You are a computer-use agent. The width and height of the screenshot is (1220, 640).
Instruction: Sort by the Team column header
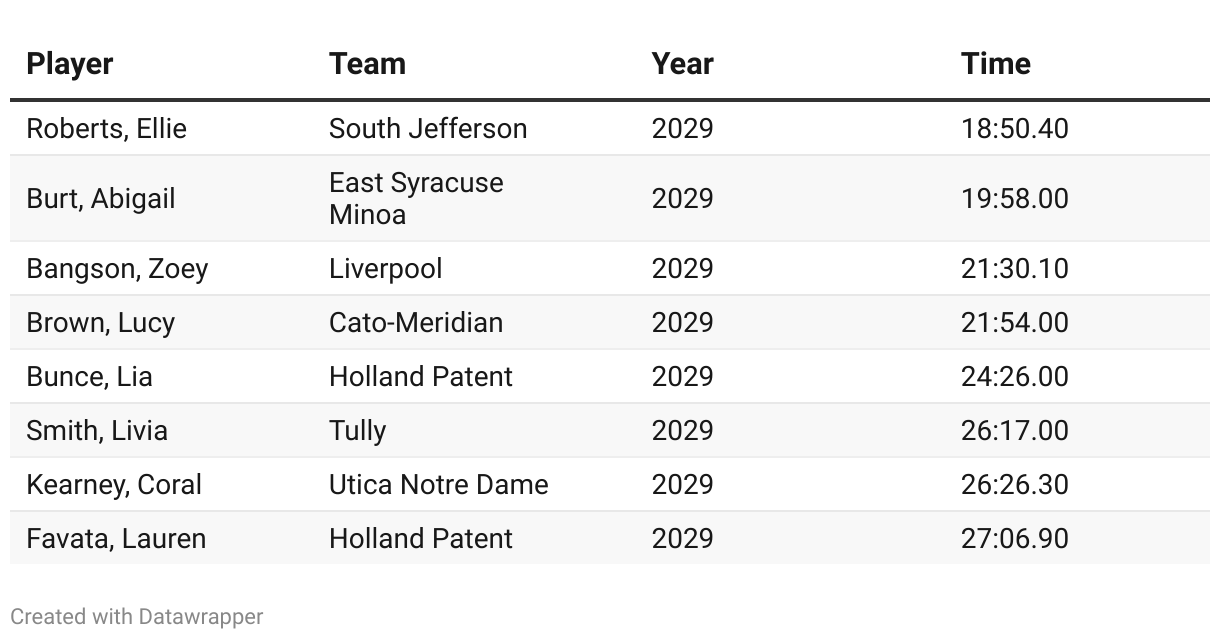367,64
